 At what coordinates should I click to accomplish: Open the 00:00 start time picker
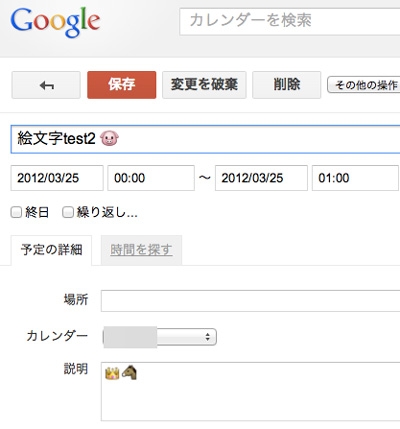click(151, 178)
